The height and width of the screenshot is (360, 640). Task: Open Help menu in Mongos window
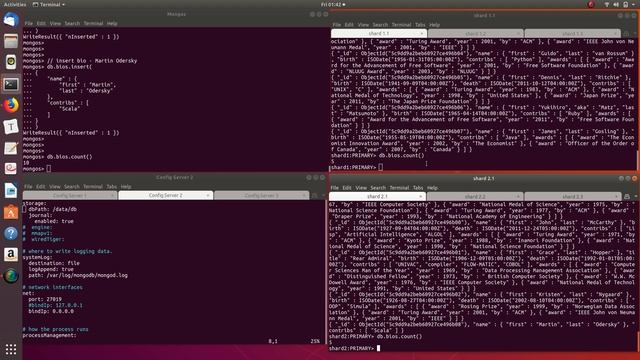tap(112, 24)
